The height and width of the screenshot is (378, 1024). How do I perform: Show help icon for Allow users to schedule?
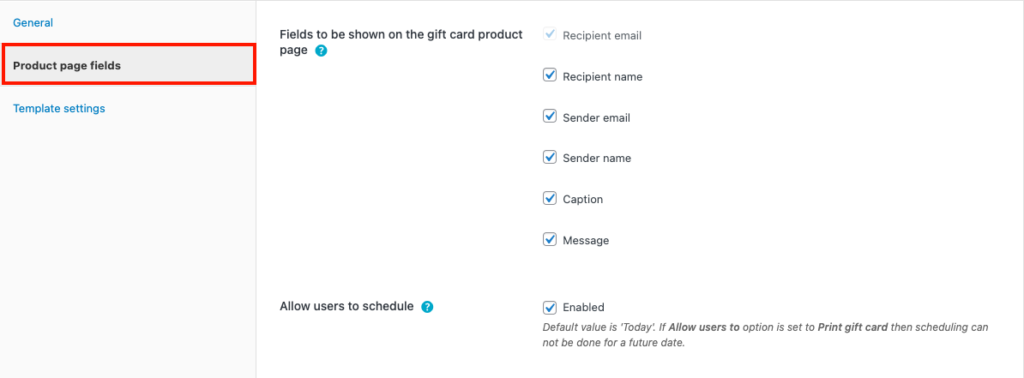[x=427, y=307]
